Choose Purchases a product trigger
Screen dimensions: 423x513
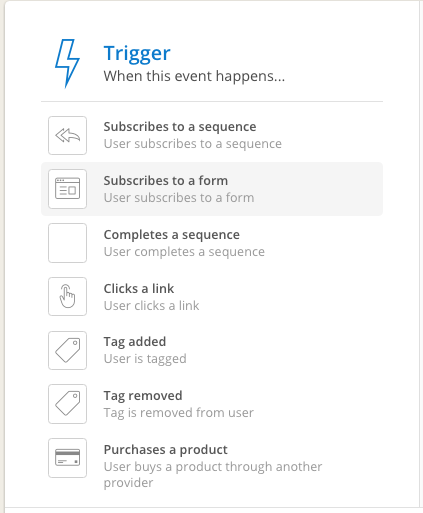(x=212, y=465)
